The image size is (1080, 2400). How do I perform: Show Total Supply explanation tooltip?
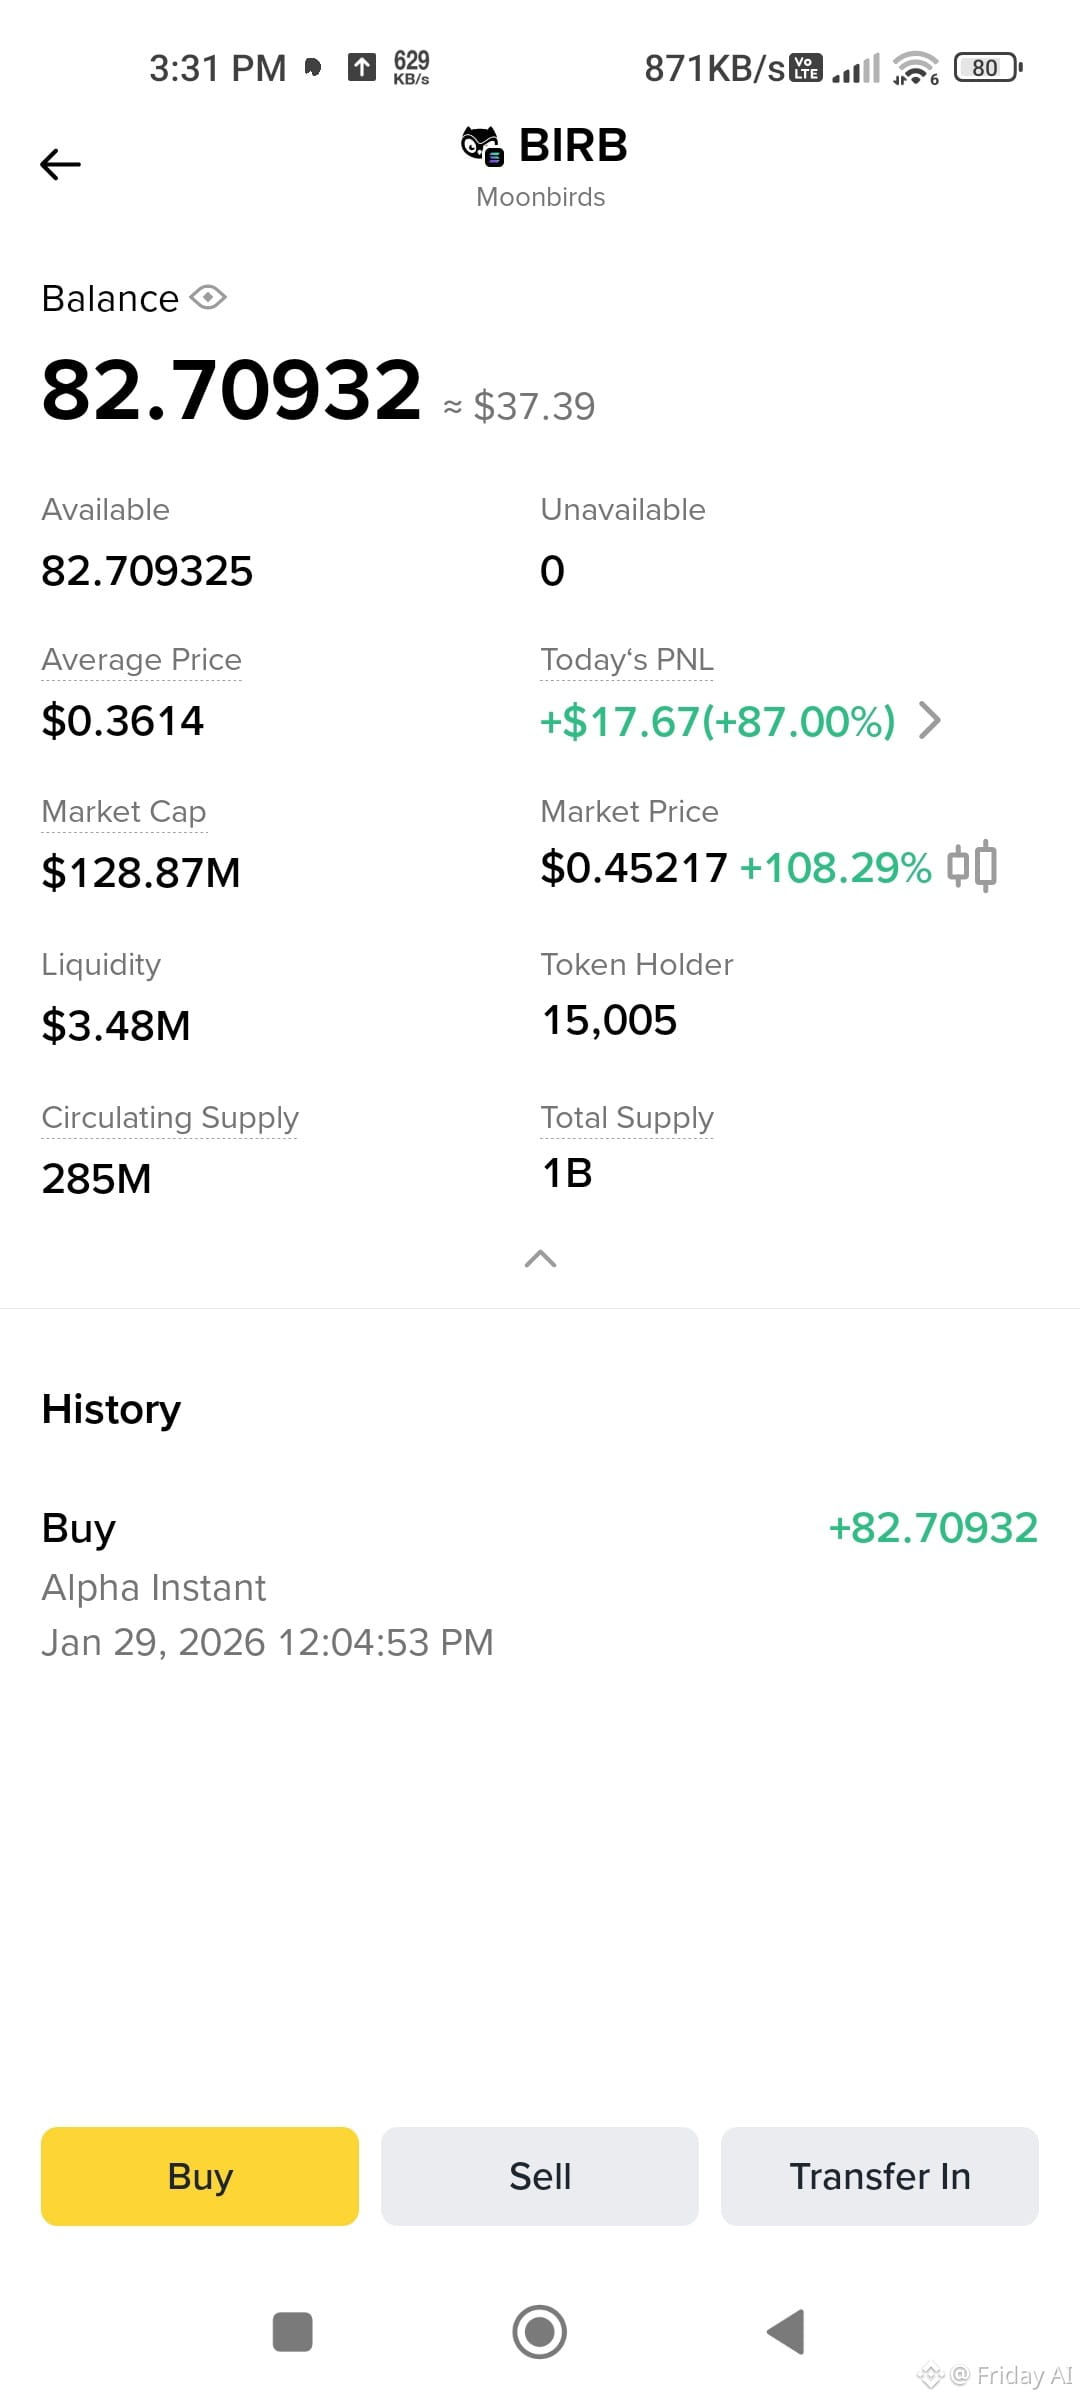point(627,1117)
